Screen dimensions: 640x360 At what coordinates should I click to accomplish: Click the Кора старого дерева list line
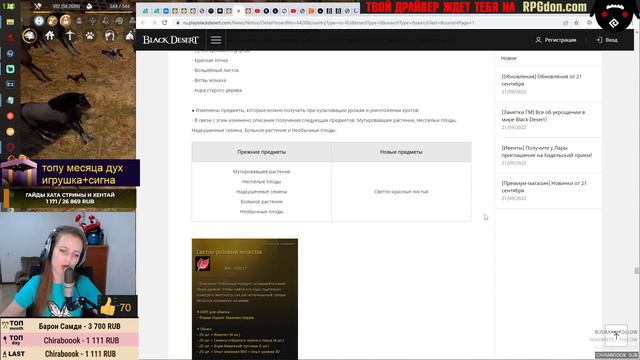217,90
